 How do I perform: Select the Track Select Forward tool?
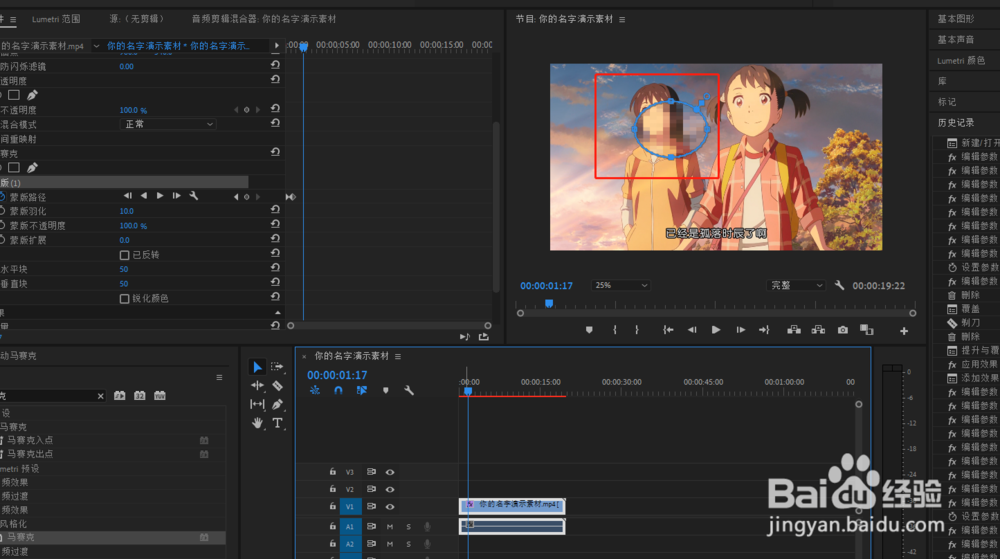pos(277,367)
